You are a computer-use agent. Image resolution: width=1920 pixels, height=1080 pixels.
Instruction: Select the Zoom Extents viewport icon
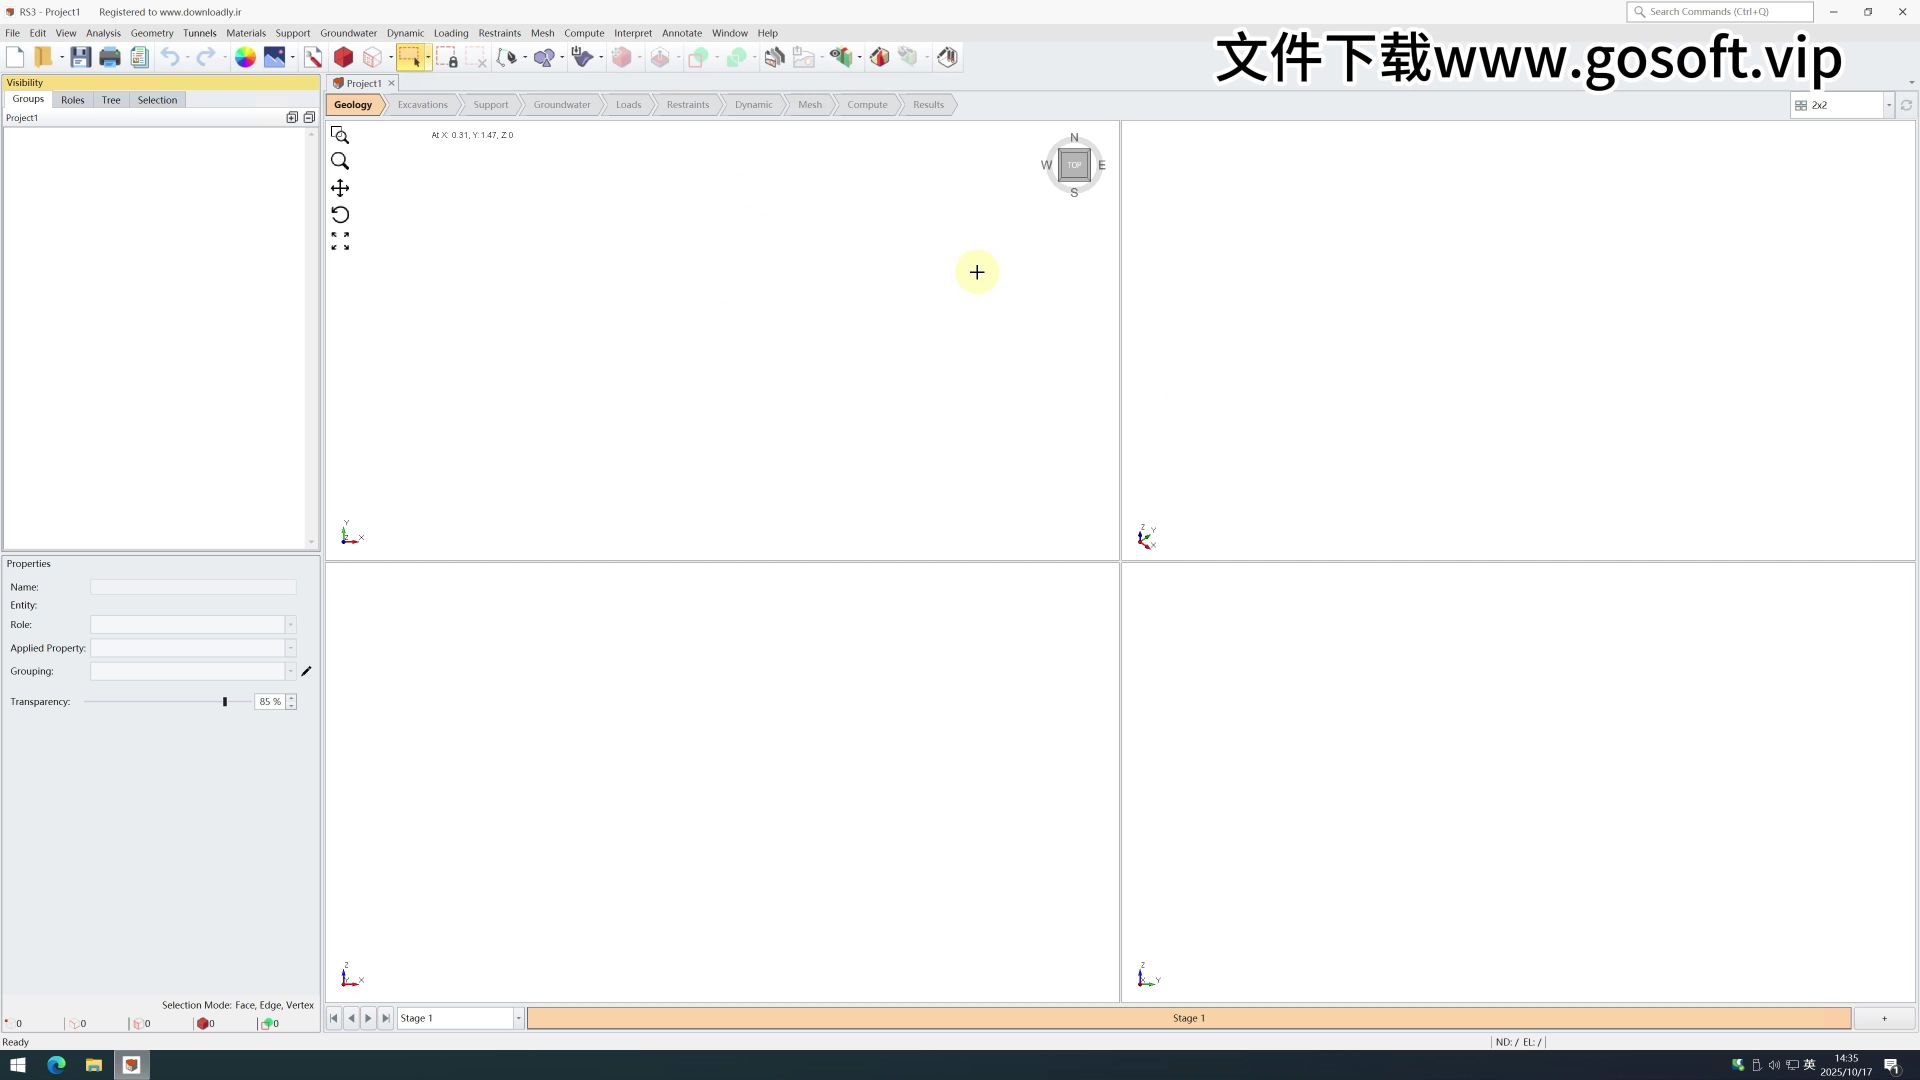pos(340,240)
